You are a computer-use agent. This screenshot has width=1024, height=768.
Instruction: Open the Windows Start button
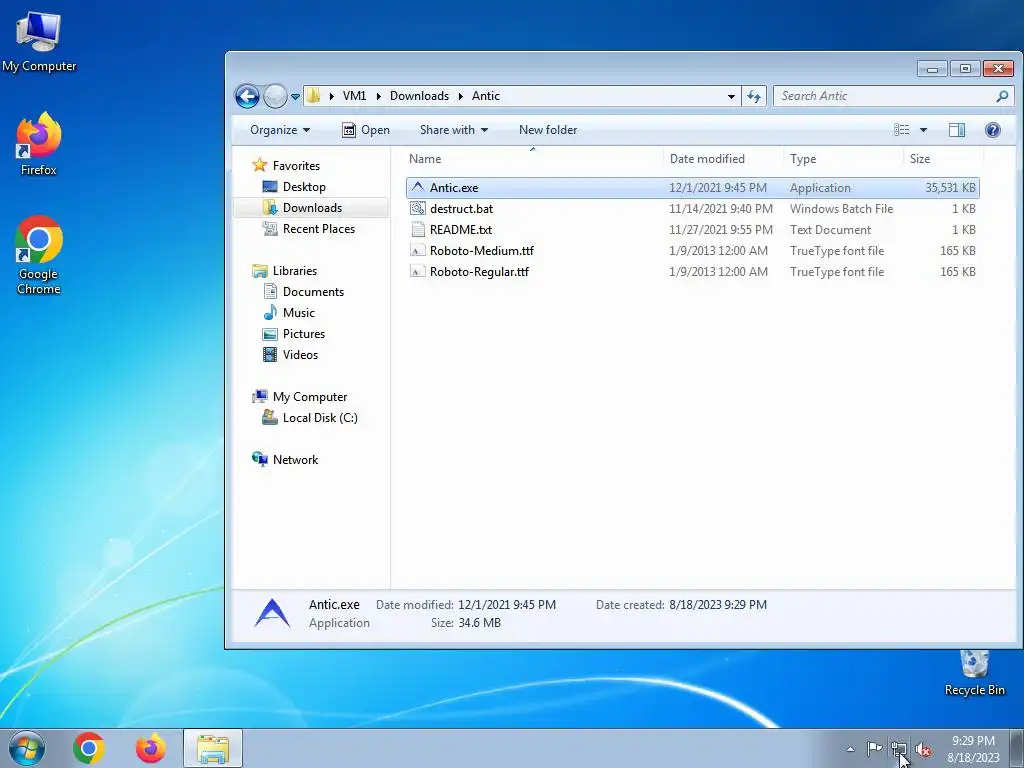(x=27, y=748)
